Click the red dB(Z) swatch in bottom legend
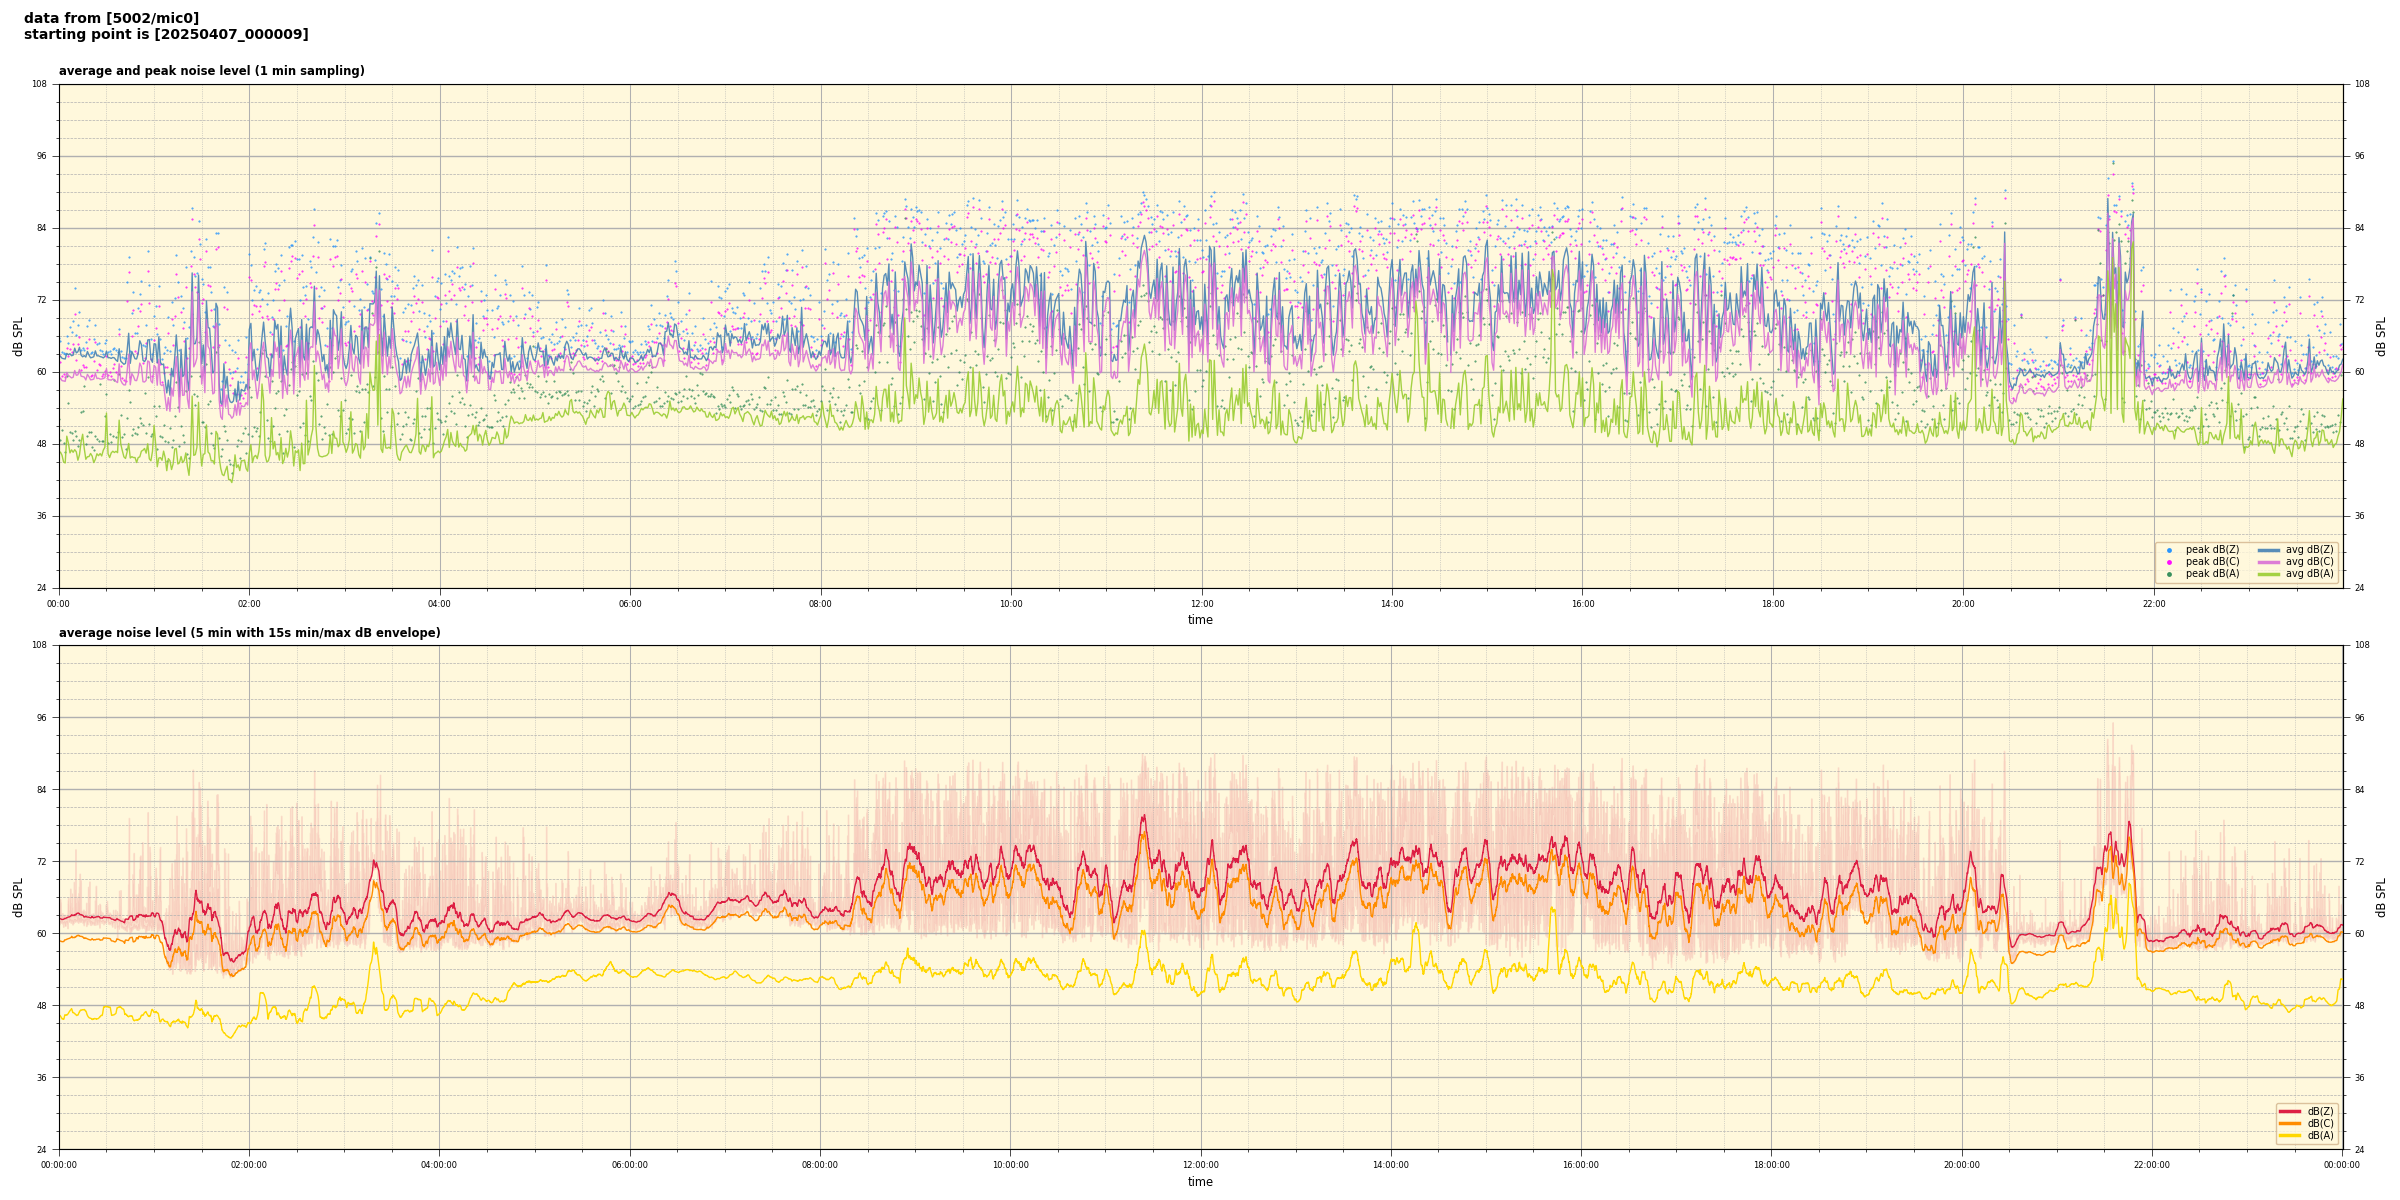The height and width of the screenshot is (1200, 2400). [x=2289, y=1111]
